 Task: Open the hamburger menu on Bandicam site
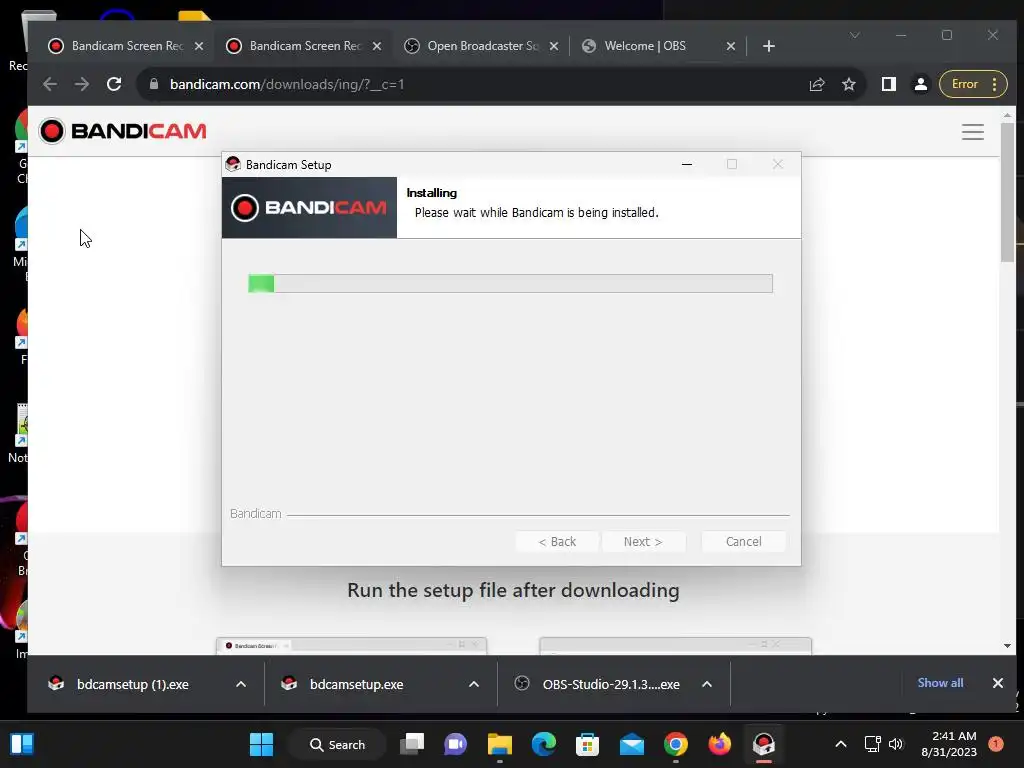(x=972, y=132)
